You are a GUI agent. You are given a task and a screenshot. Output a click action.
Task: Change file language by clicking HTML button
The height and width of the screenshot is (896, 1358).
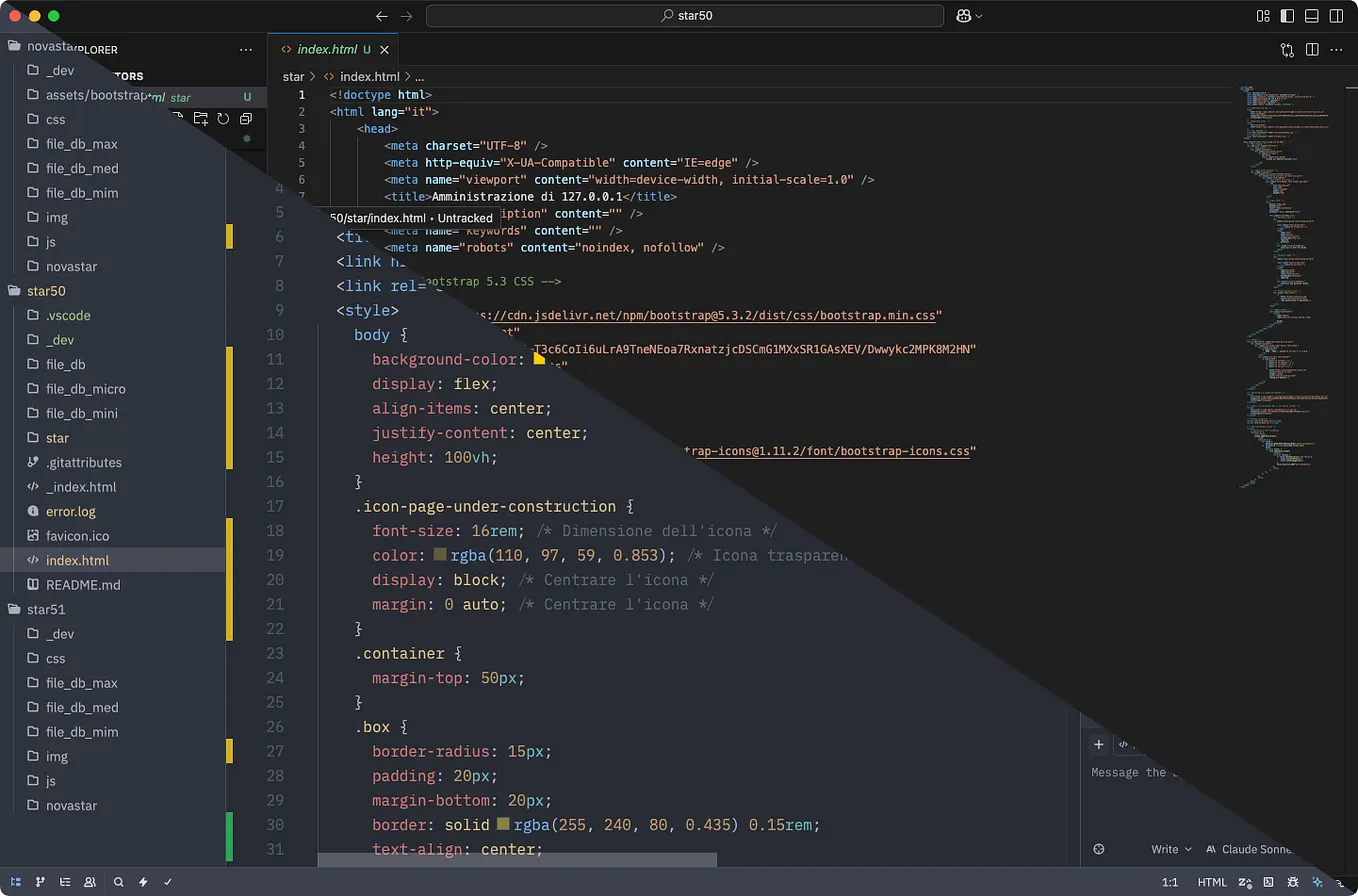point(1211,883)
